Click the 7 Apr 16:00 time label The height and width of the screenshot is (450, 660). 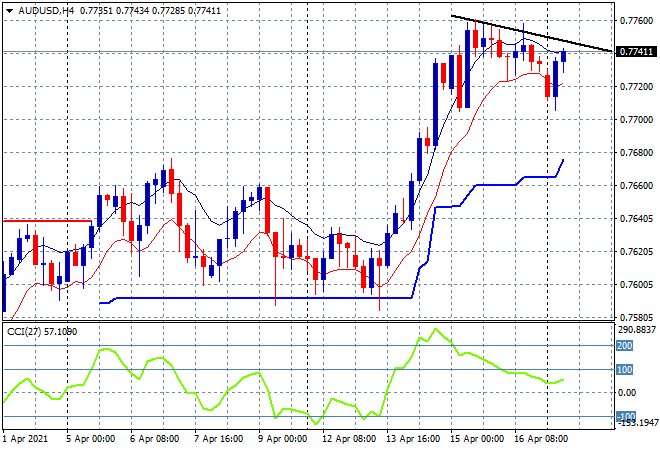coord(218,439)
